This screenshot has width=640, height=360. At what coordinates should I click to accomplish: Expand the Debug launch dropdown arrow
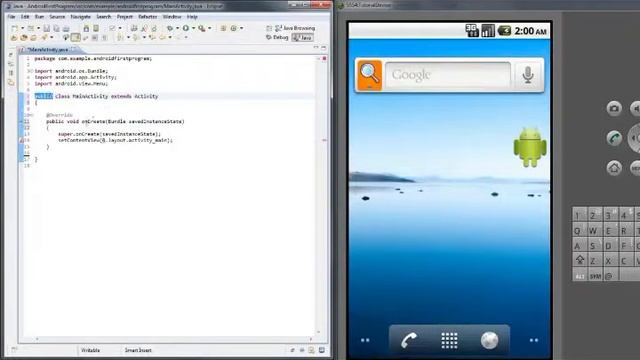point(177,28)
